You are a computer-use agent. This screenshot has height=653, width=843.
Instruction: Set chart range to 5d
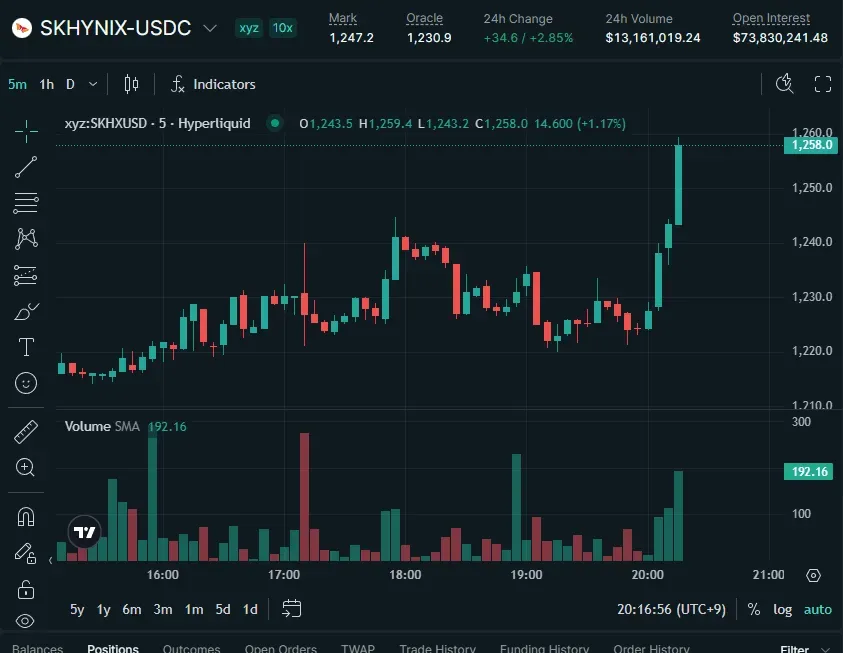coord(223,609)
